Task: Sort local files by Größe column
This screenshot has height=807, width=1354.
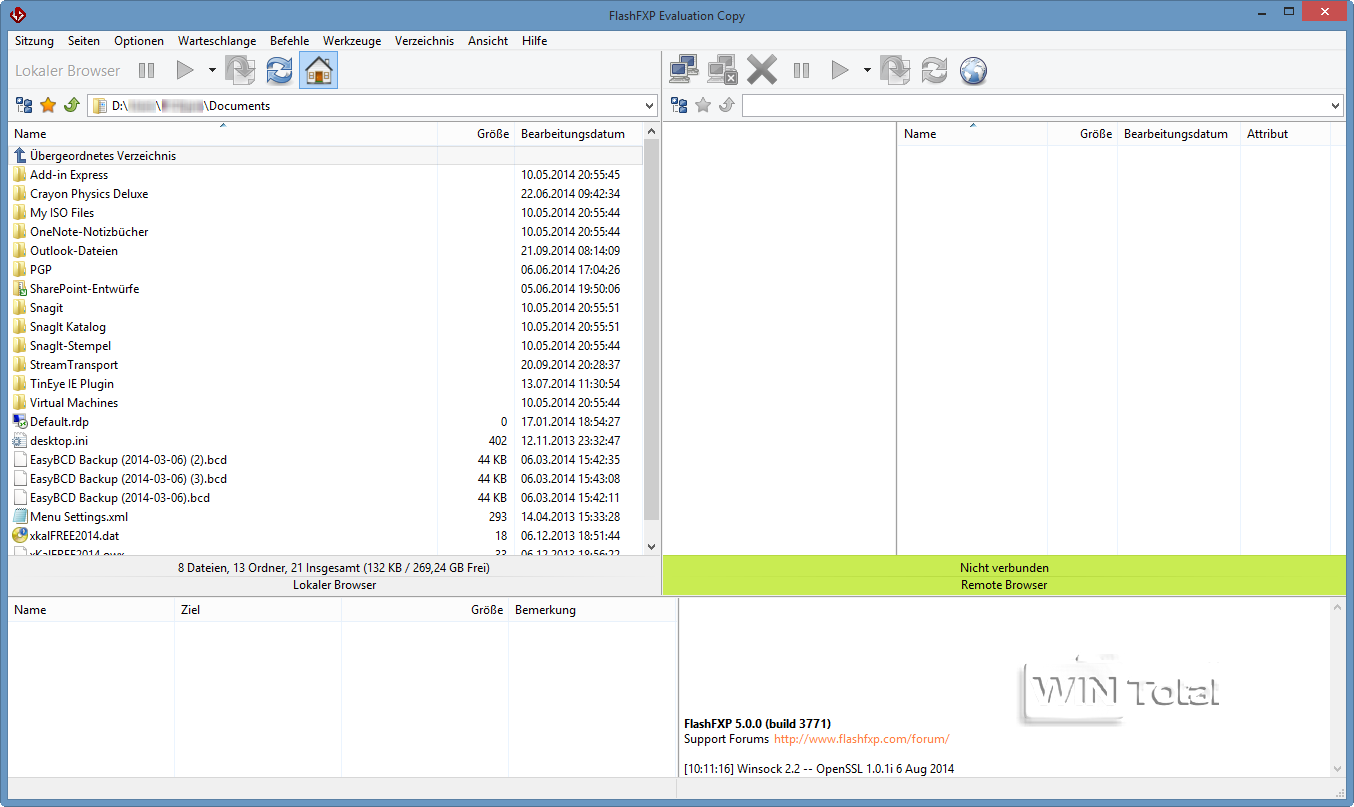Action: point(476,134)
